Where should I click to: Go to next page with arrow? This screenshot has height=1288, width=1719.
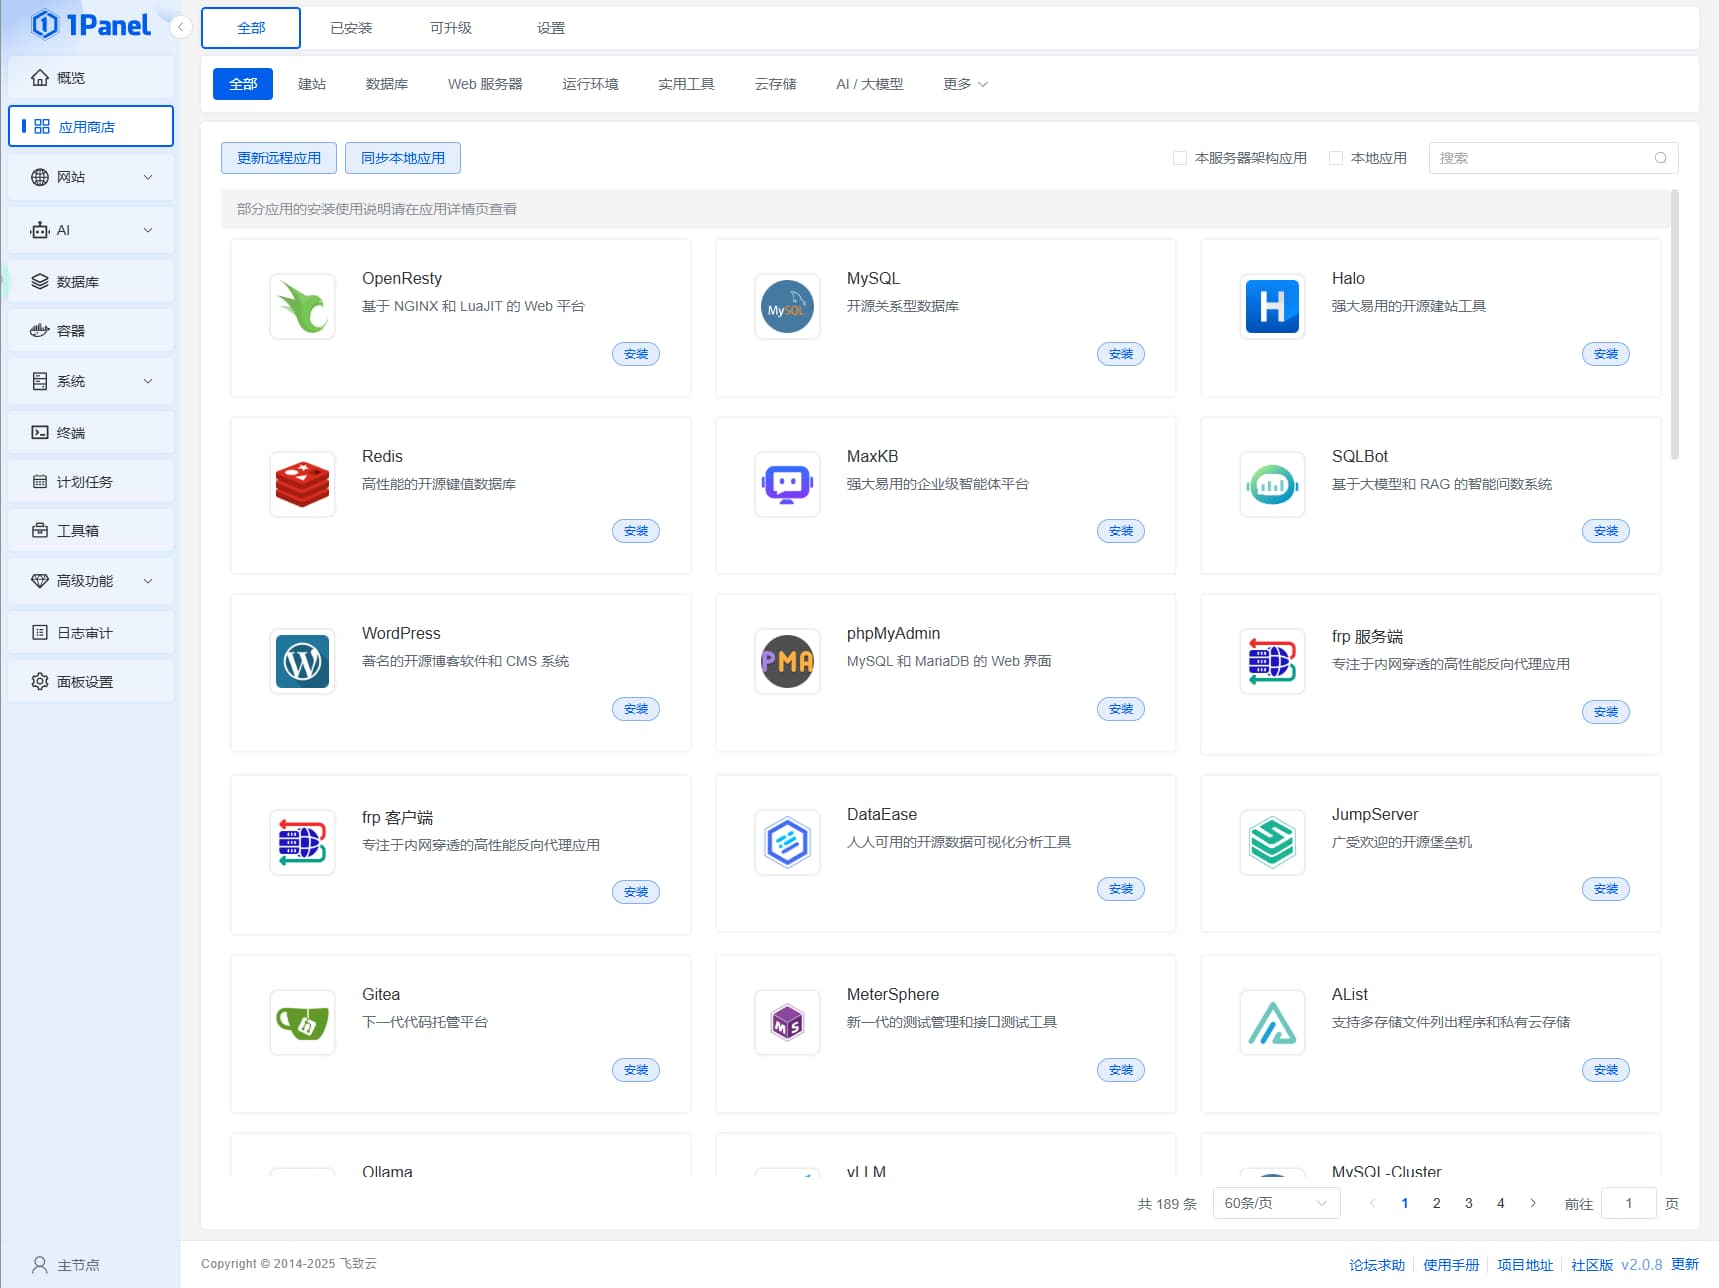pos(1533,1203)
